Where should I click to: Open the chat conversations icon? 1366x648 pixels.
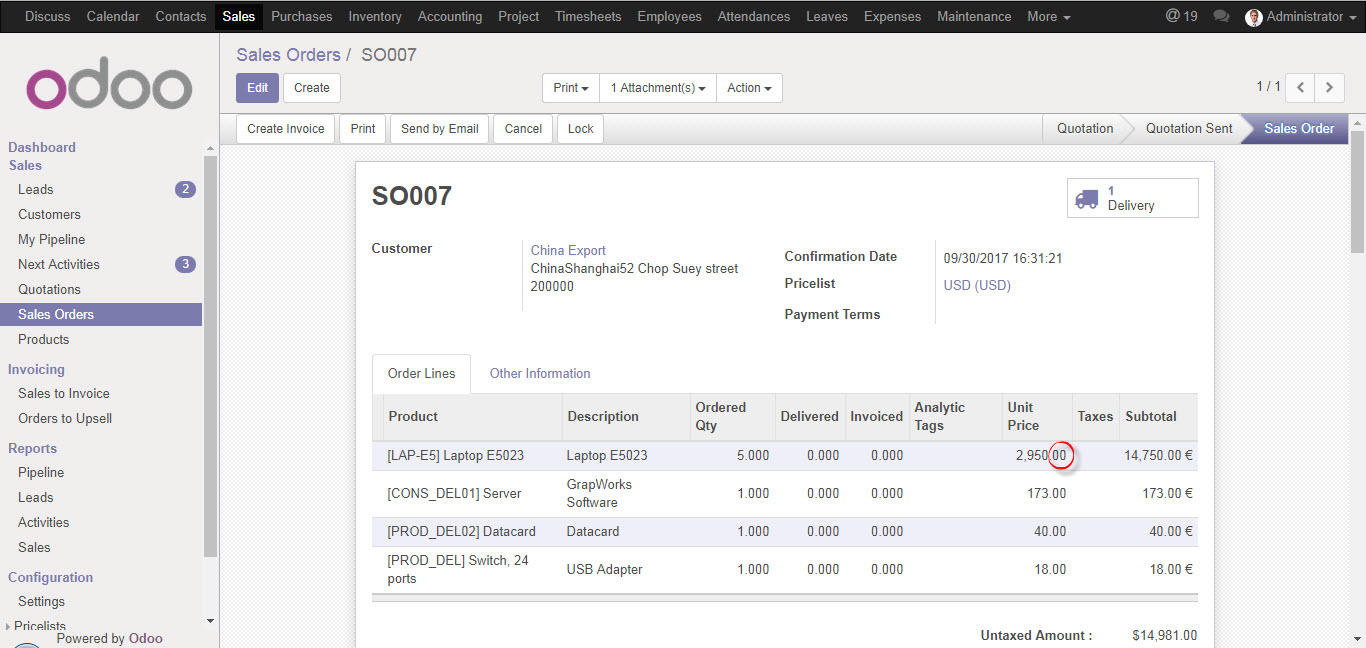(1220, 17)
